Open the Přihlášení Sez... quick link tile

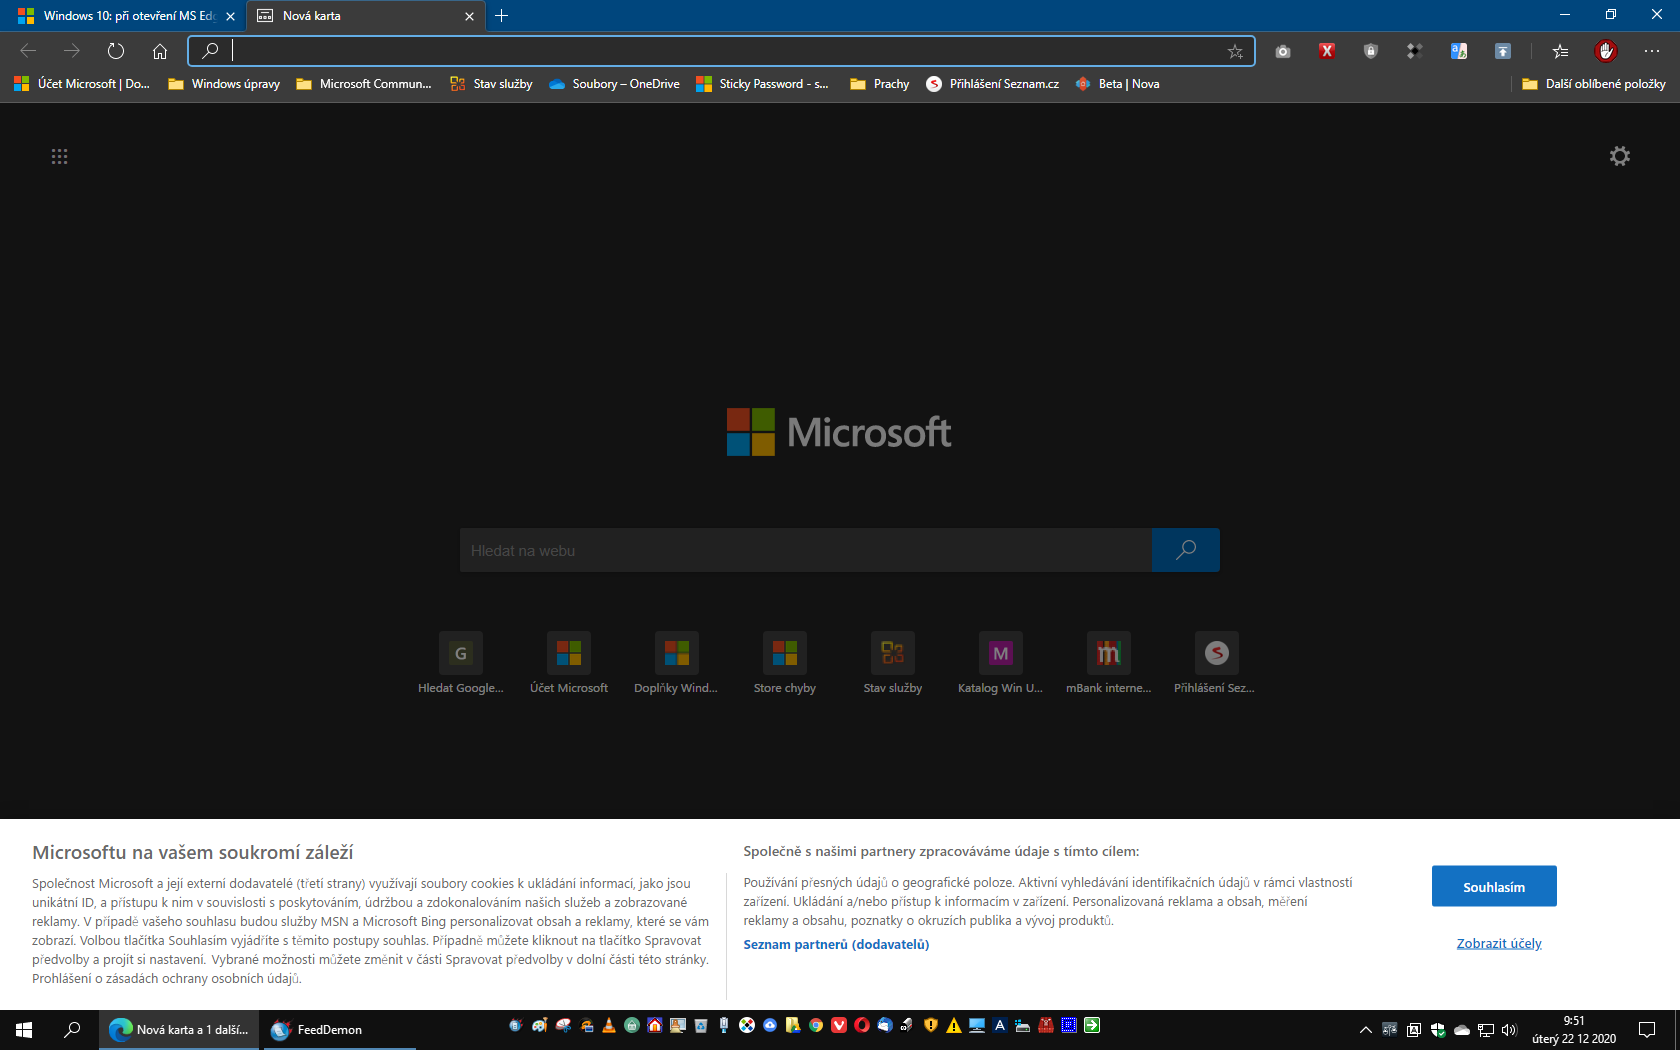pyautogui.click(x=1217, y=663)
